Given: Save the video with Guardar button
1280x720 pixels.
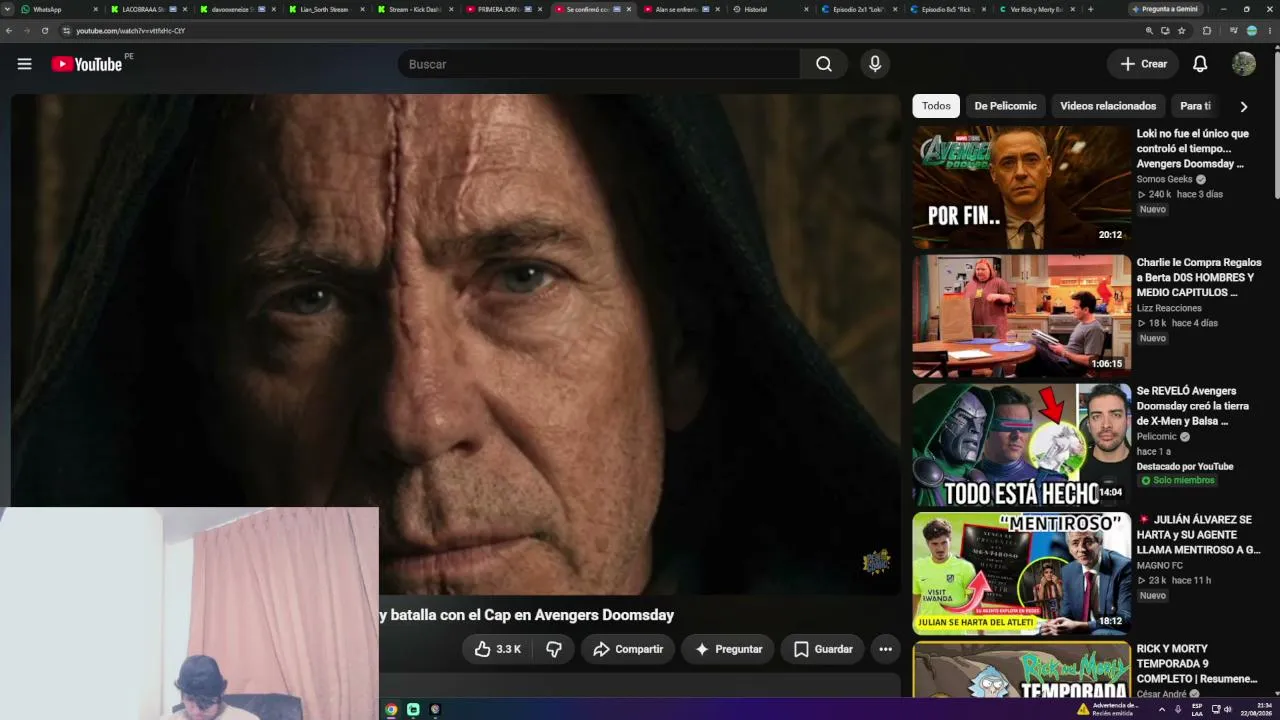Looking at the screenshot, I should (823, 649).
